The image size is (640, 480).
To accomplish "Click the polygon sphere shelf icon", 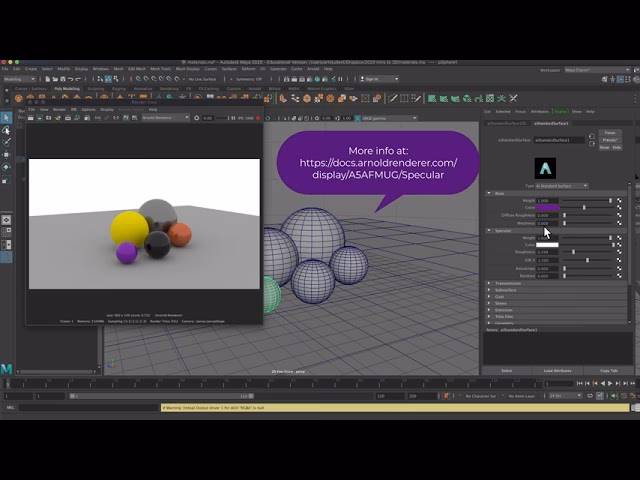I will [19, 98].
